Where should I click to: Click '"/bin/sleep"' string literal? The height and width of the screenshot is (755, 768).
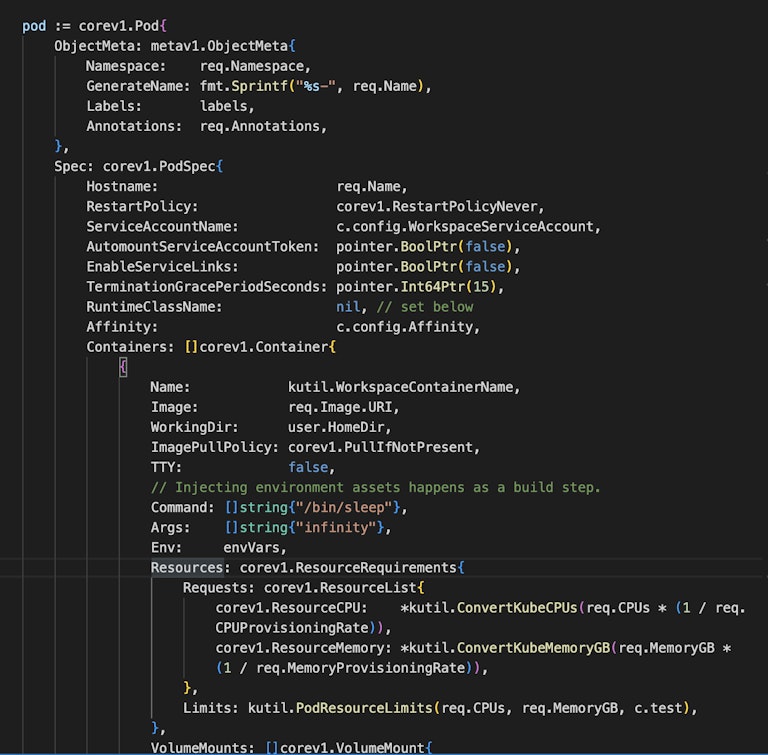[x=344, y=508]
